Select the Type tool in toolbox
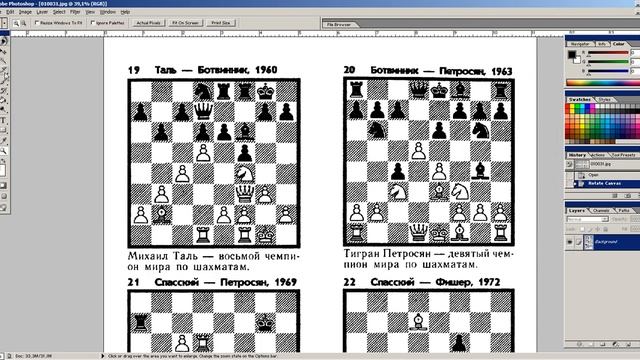This screenshot has height=360, width=640. (x=3, y=120)
